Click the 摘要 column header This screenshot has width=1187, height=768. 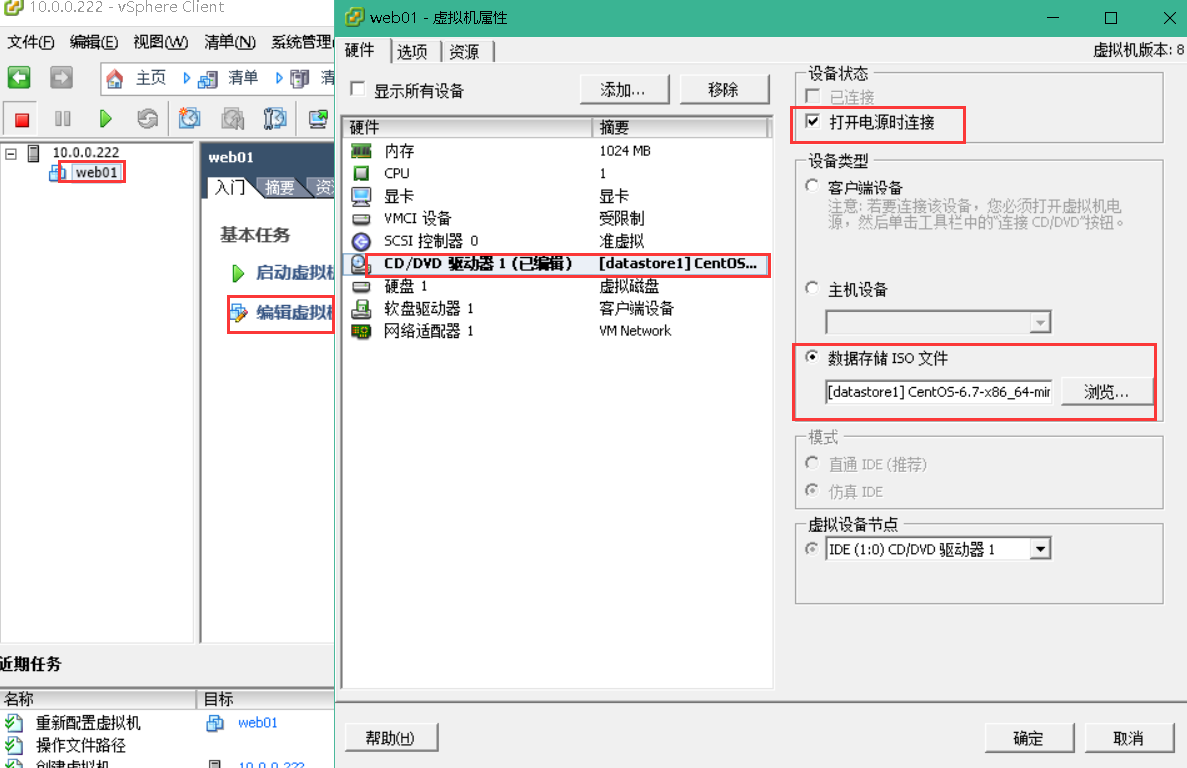679,127
